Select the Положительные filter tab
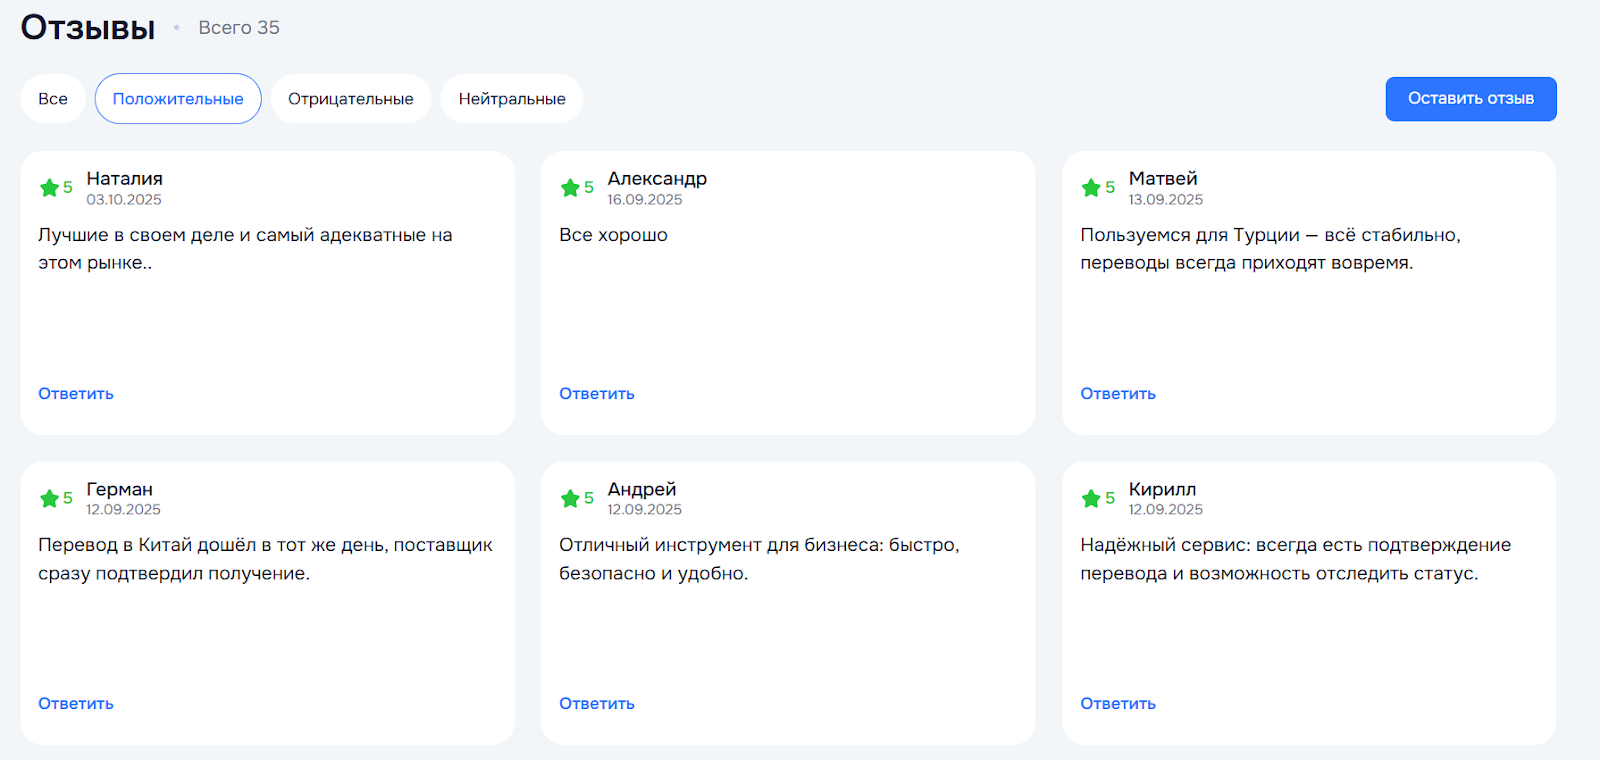This screenshot has height=760, width=1600. click(178, 99)
